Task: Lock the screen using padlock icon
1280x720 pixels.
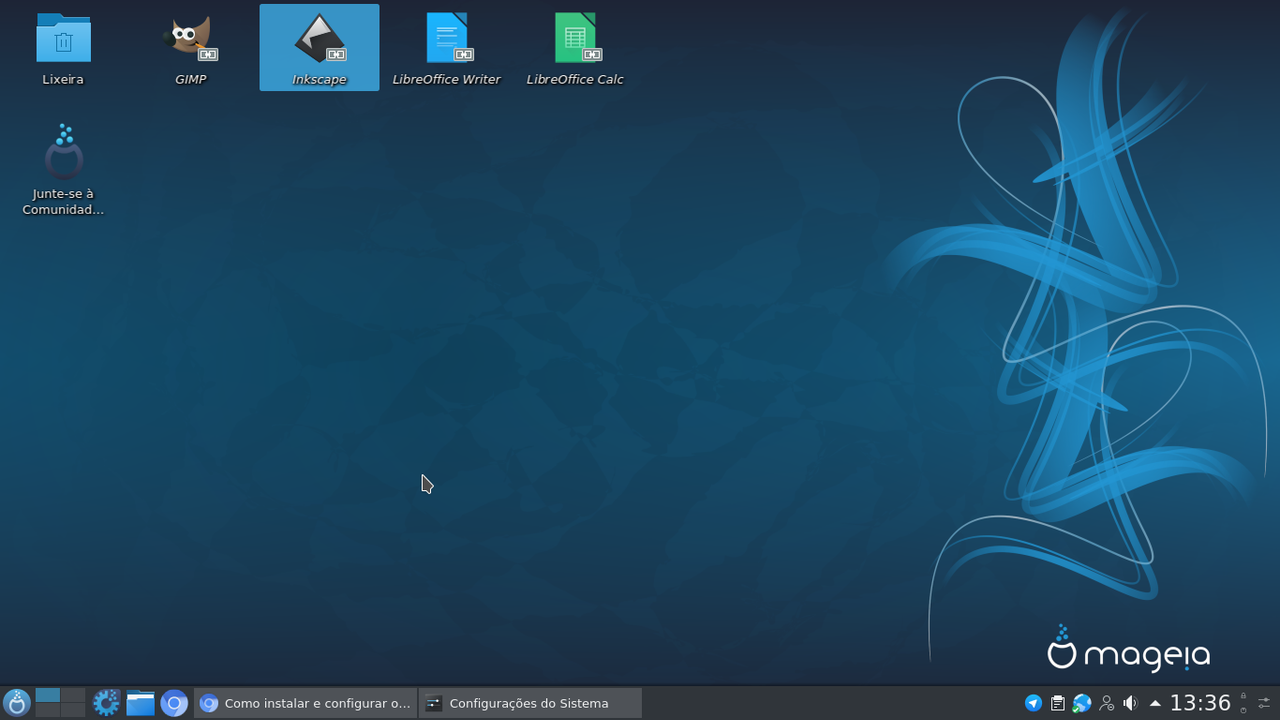Action: point(1243,696)
